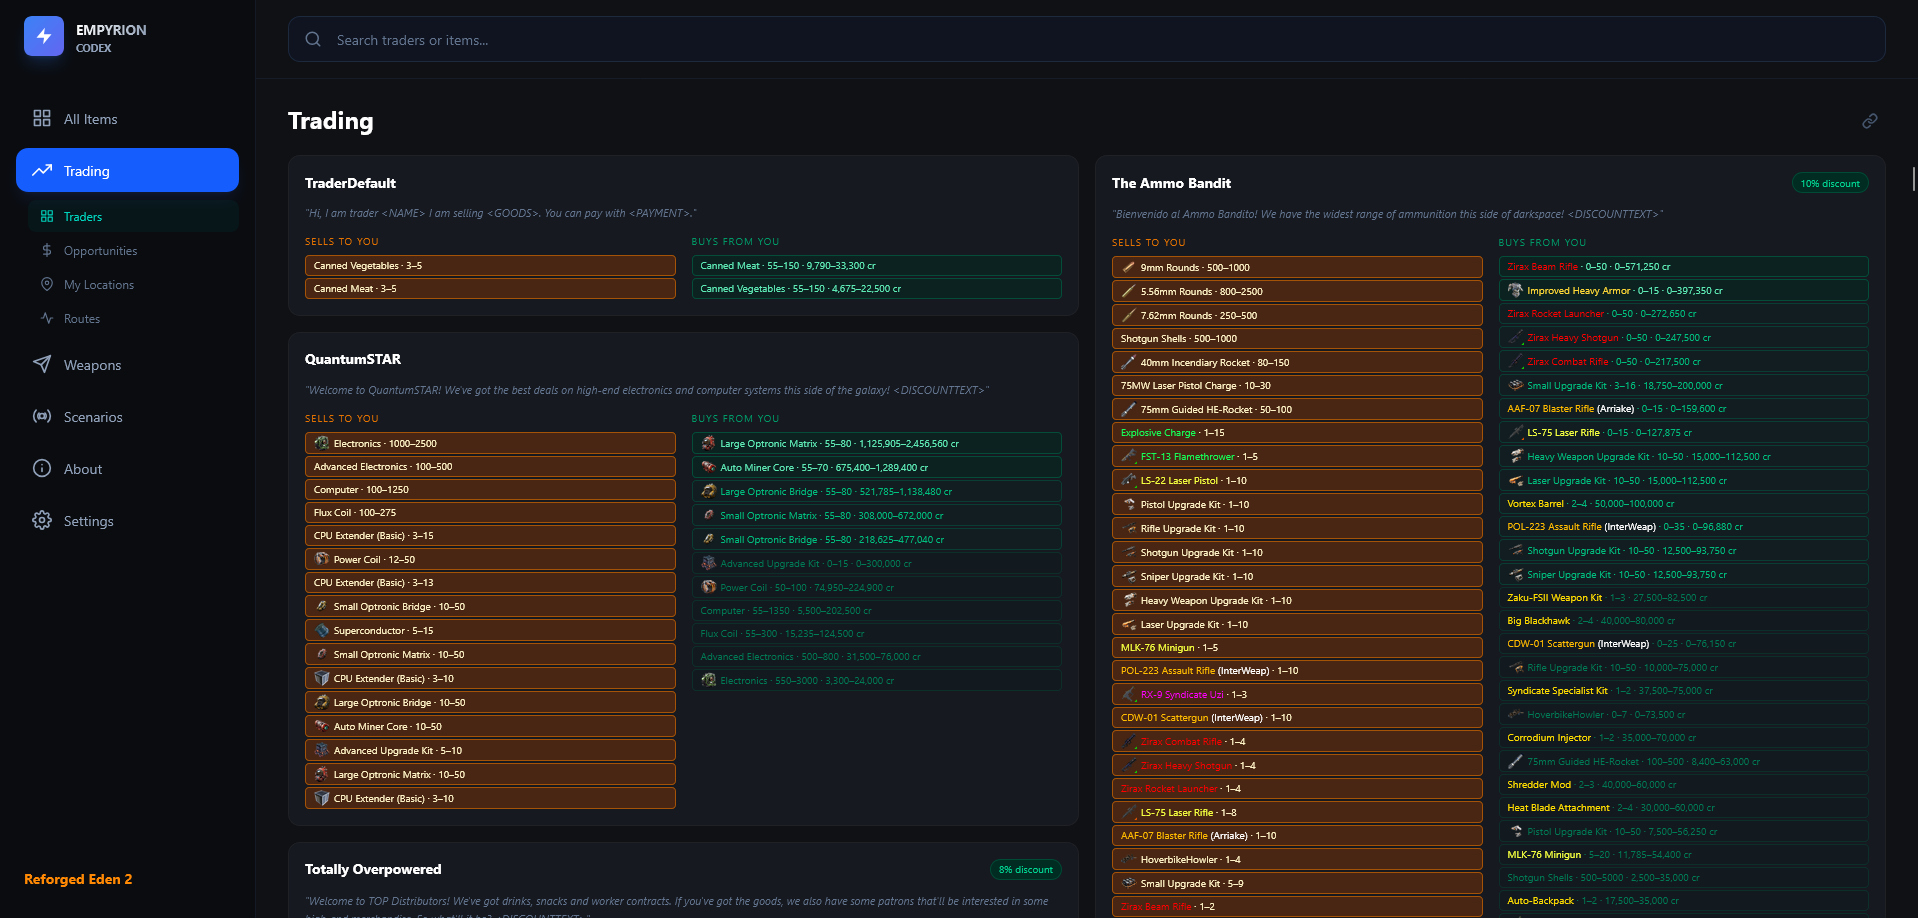Click the Empyrion Codex lightning logo
The height and width of the screenshot is (918, 1918).
(44, 37)
